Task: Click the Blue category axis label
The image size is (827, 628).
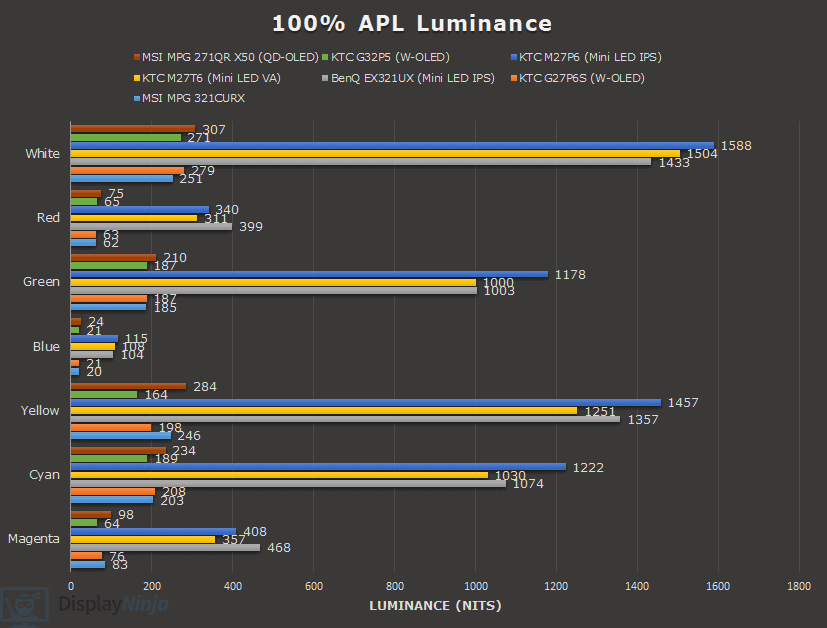Action: coord(46,346)
